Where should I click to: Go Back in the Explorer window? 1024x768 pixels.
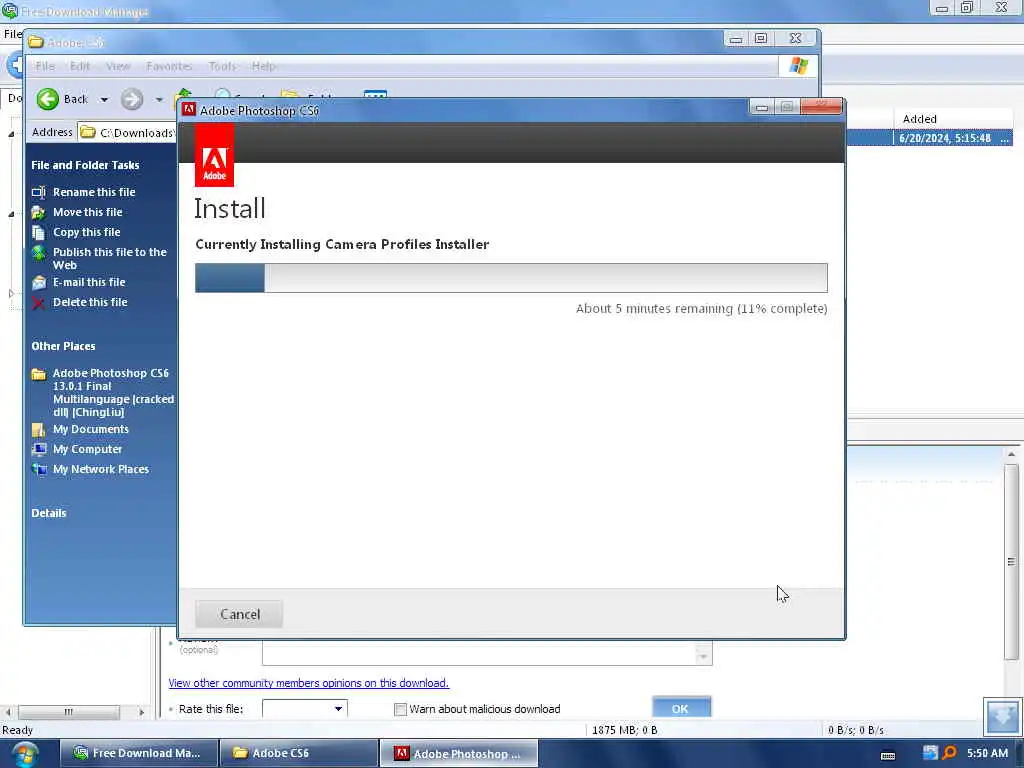tap(62, 99)
